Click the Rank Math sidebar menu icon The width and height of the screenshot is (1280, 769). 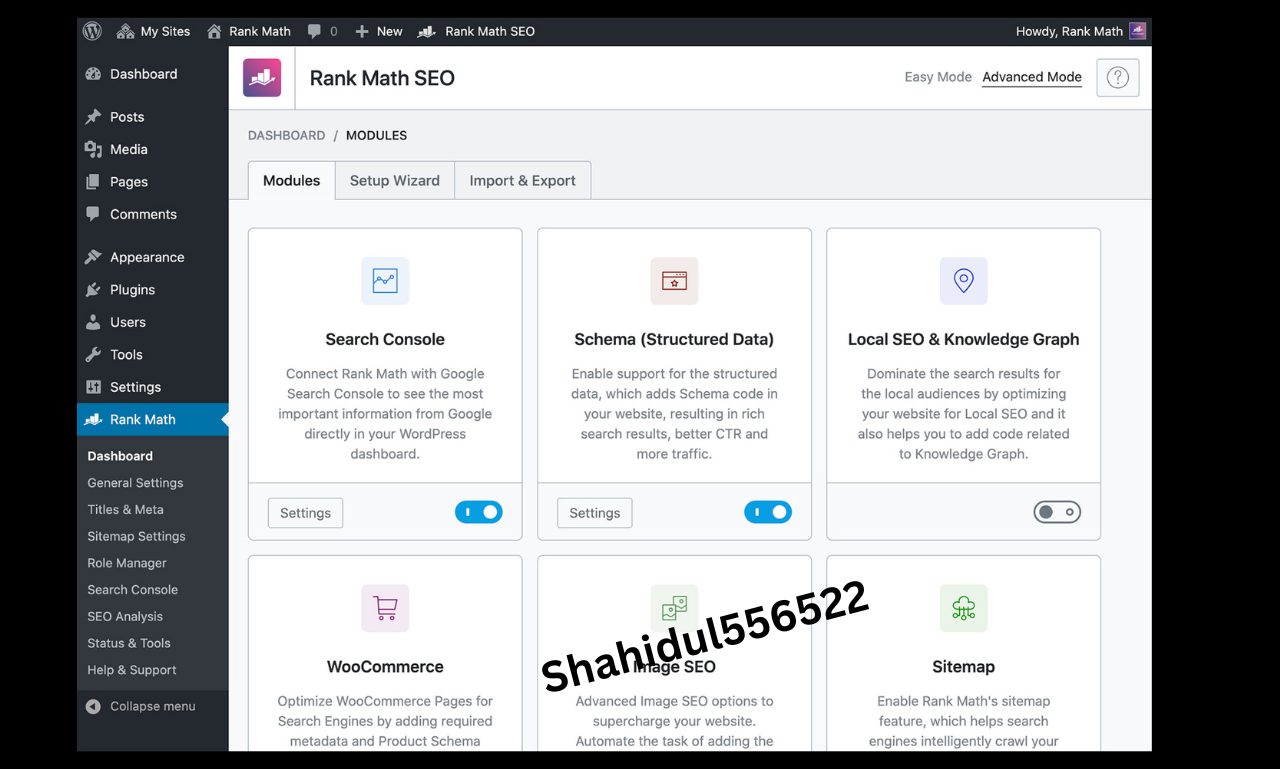pos(94,420)
